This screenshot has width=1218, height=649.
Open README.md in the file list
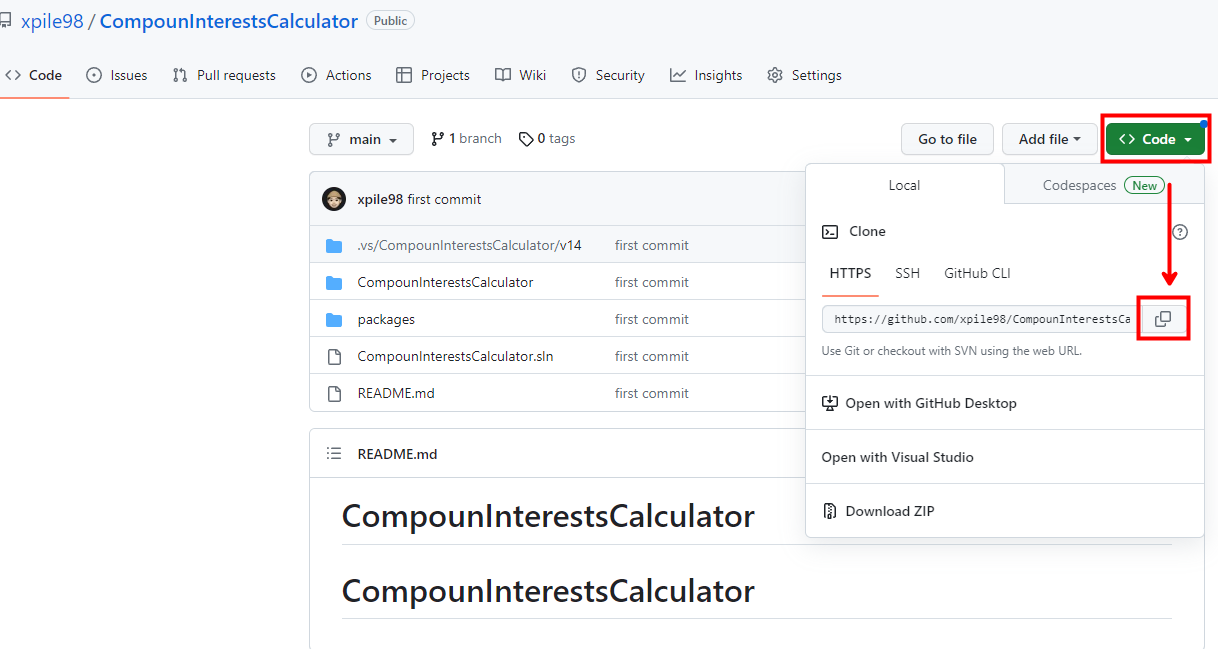396,393
